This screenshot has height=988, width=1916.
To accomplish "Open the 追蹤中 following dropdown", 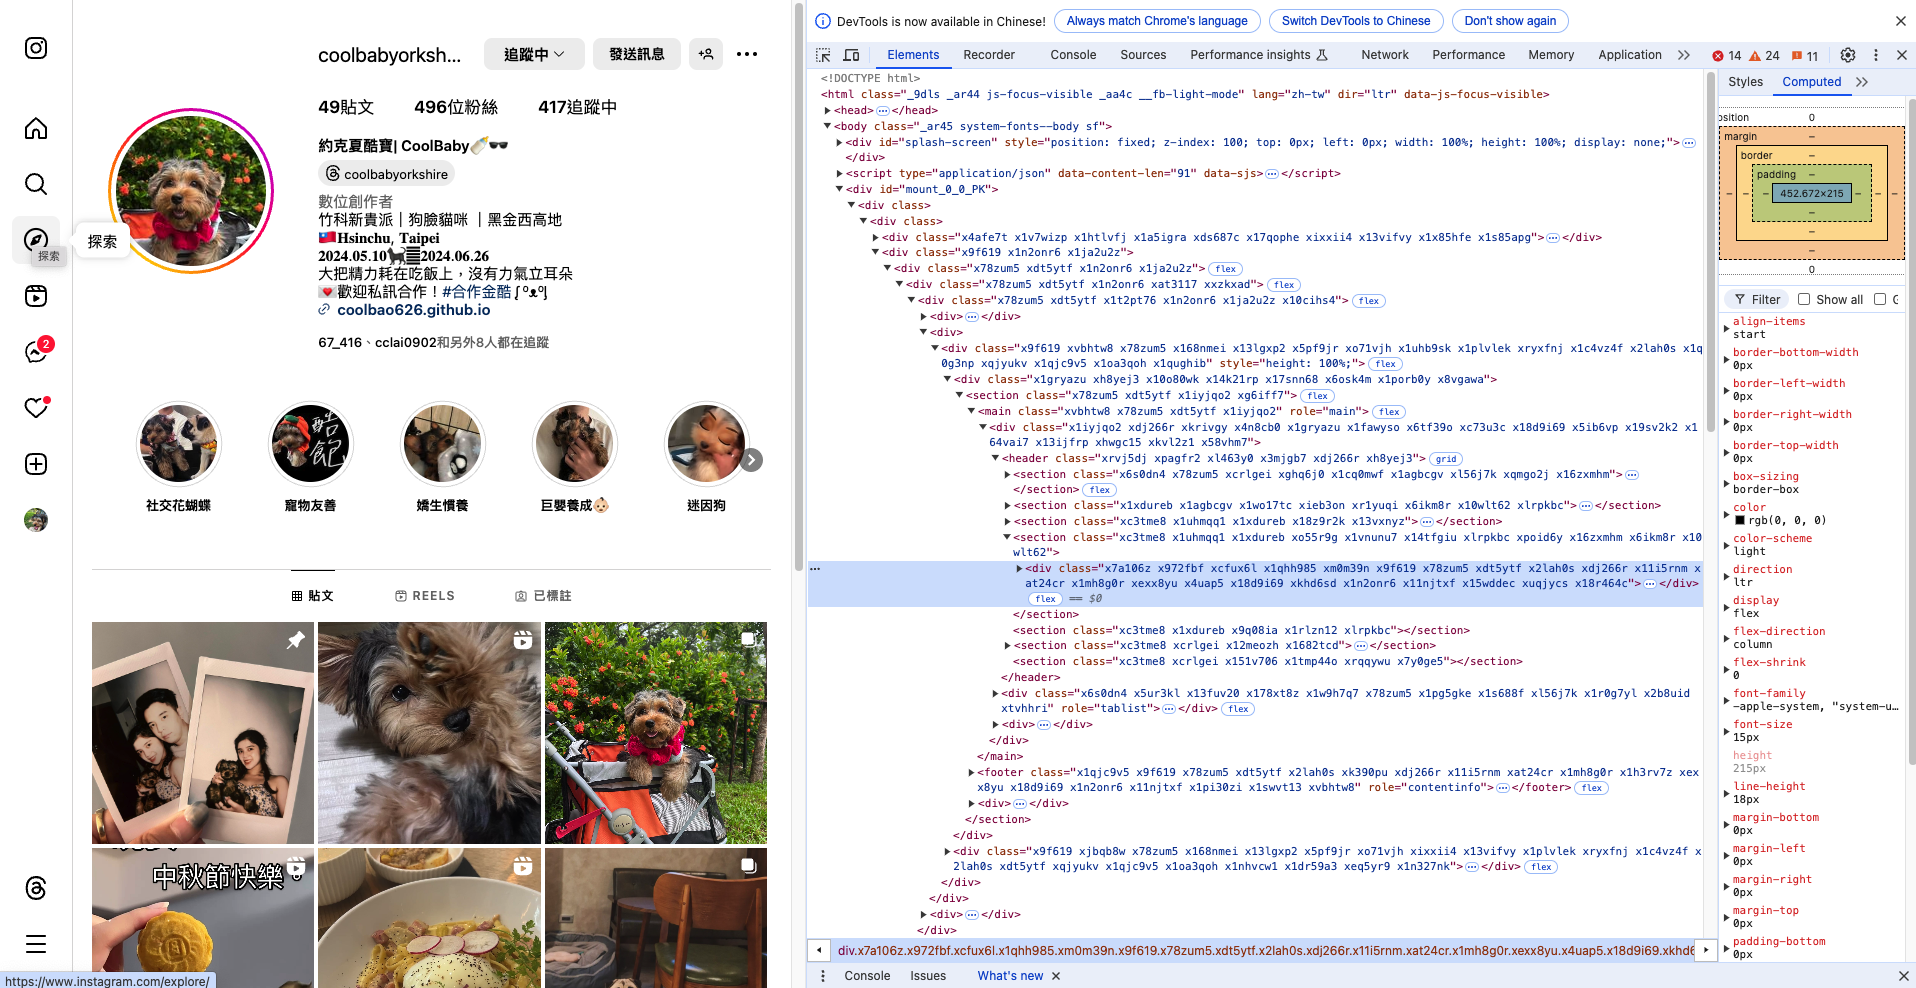I will click(x=534, y=54).
